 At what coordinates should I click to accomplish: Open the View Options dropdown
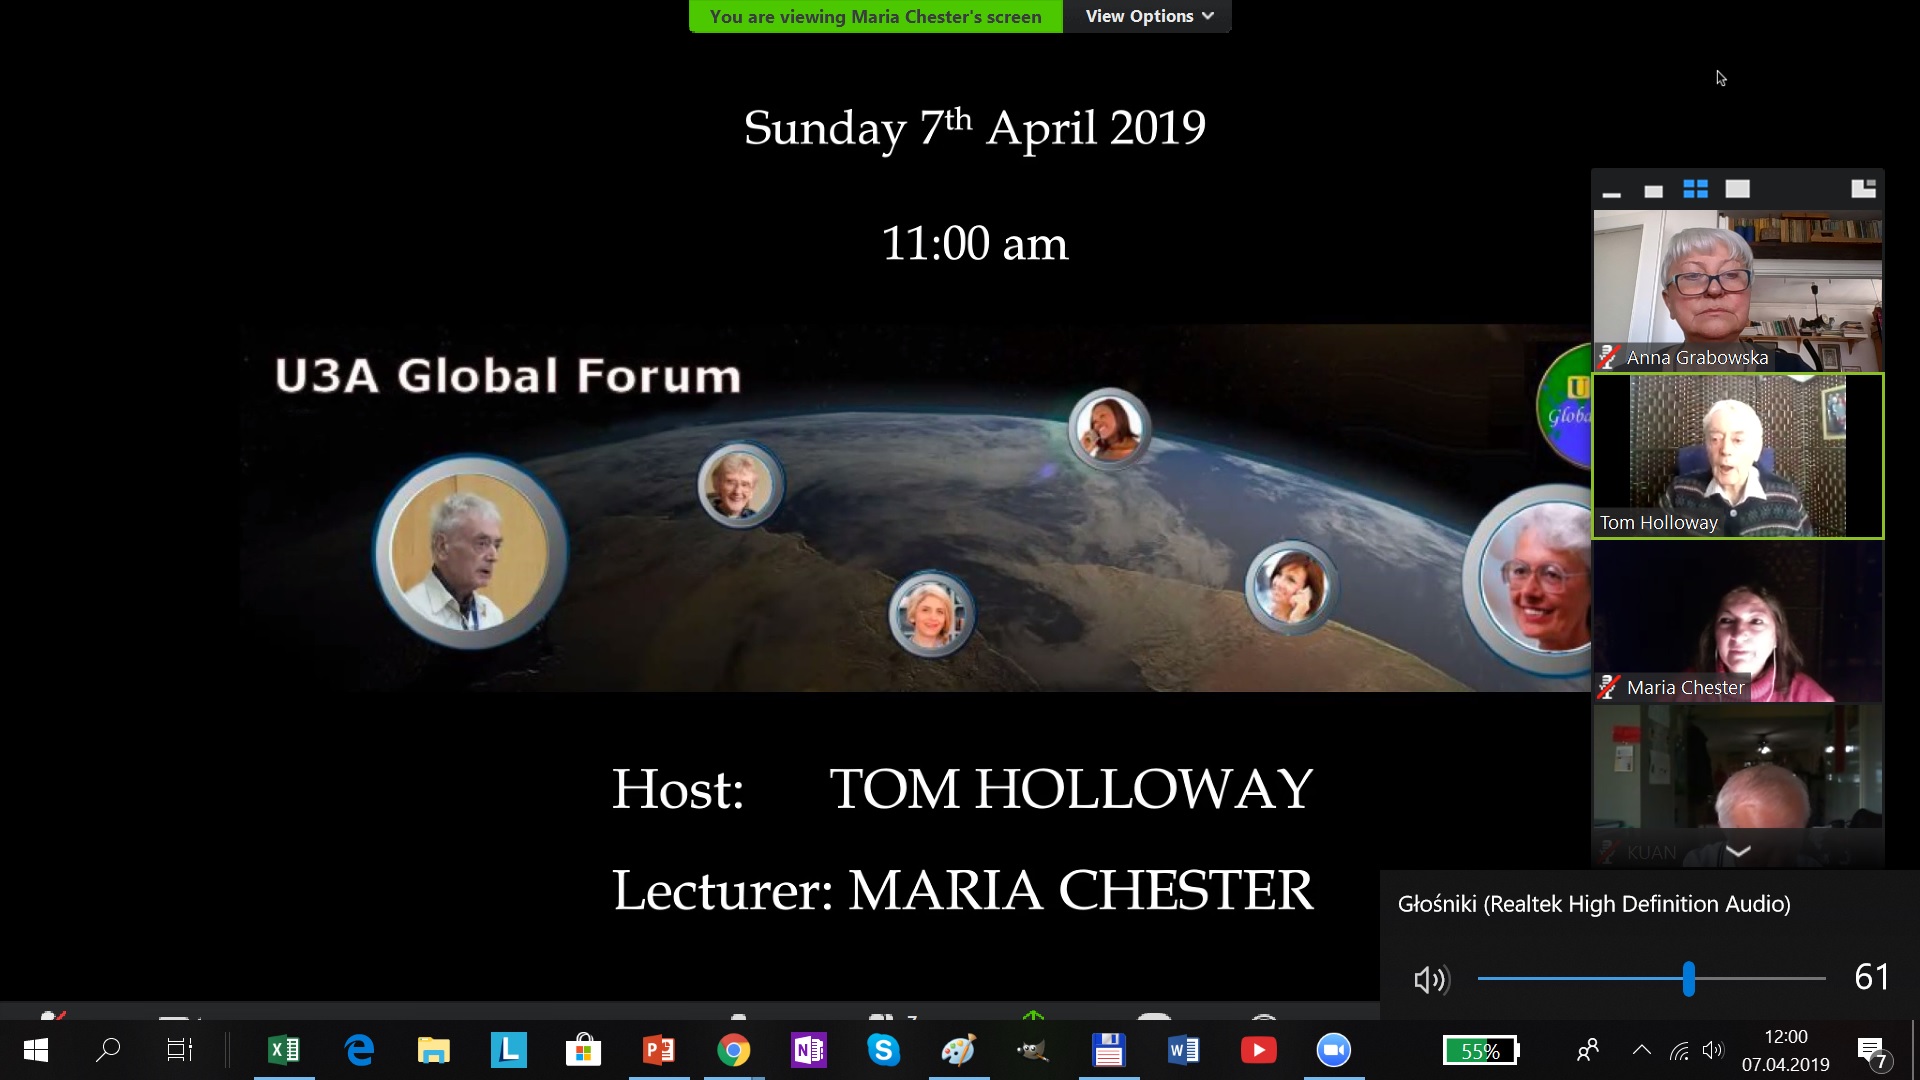1148,16
